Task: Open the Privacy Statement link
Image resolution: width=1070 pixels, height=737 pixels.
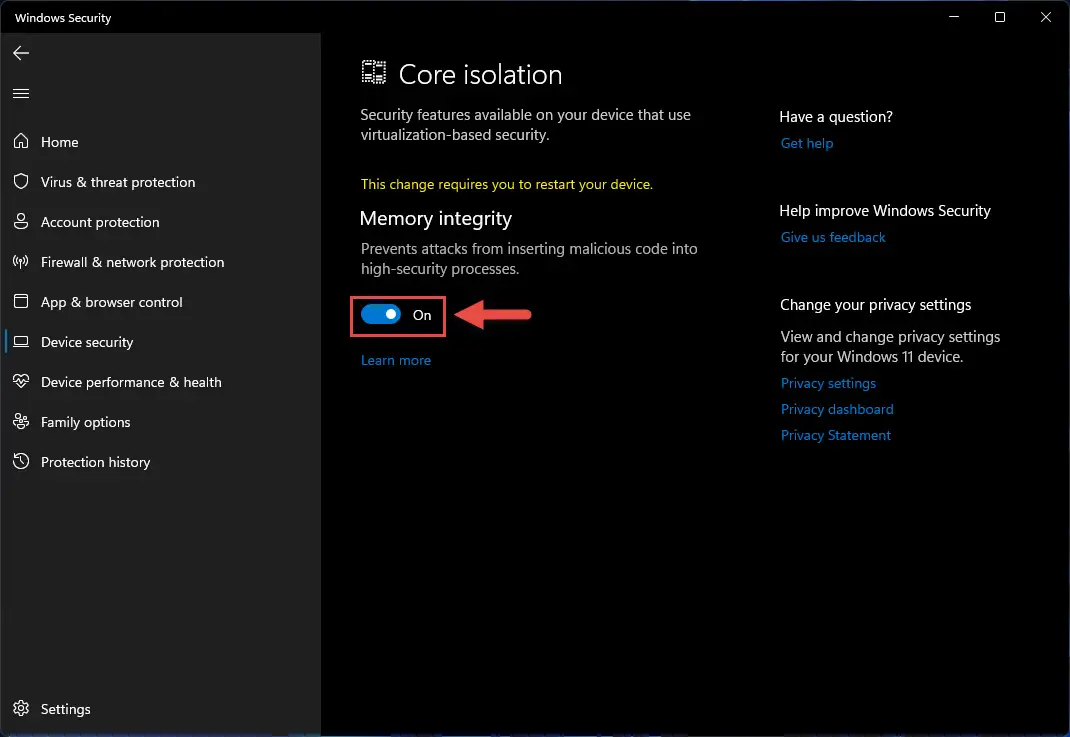Action: coord(835,435)
